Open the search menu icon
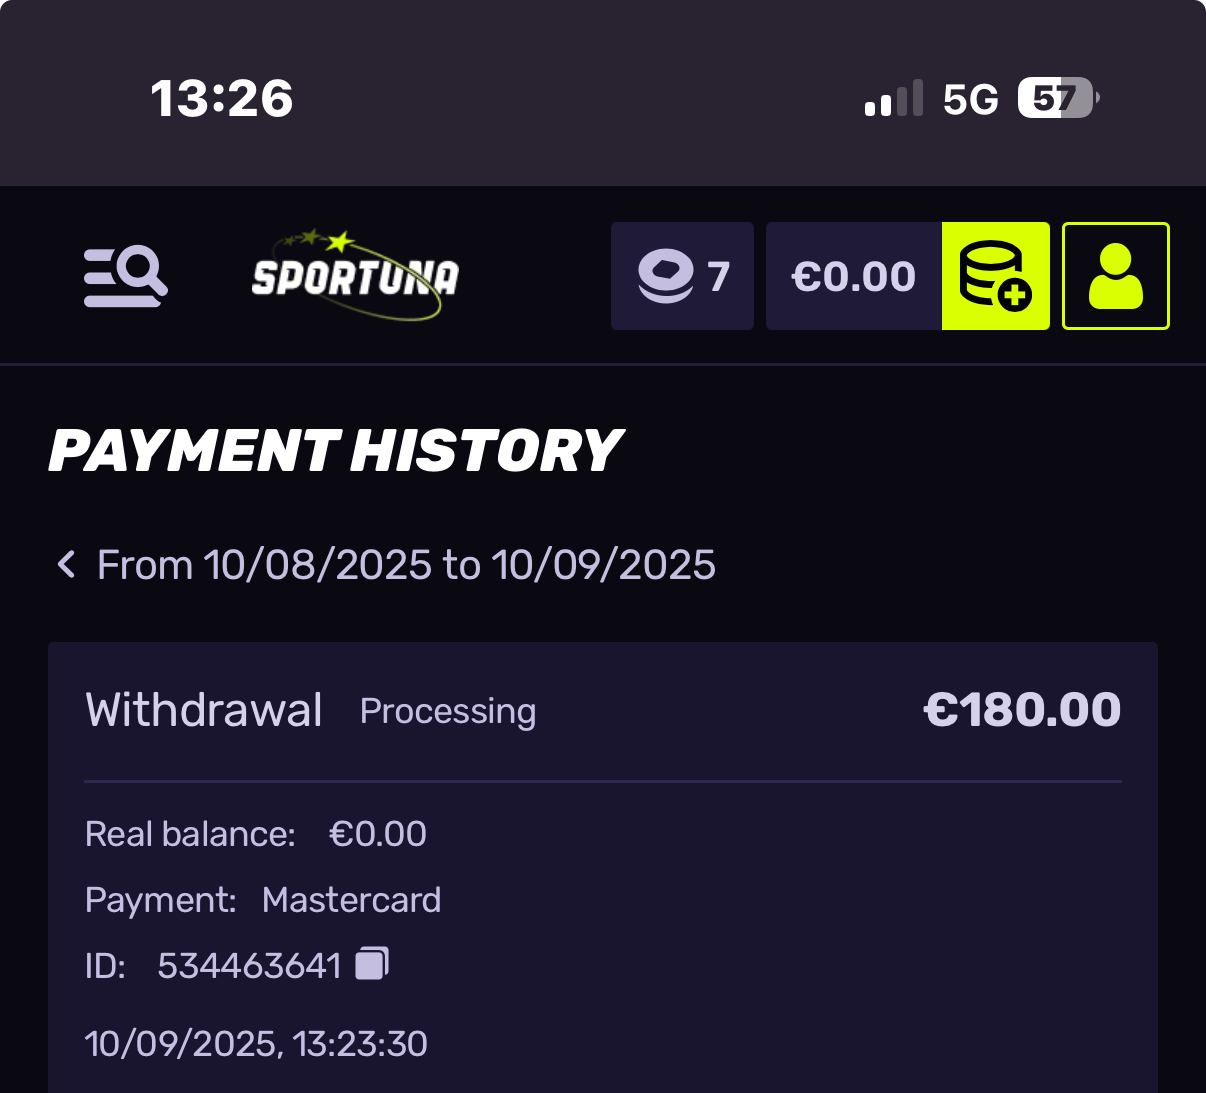Viewport: 1206px width, 1093px height. coord(125,276)
